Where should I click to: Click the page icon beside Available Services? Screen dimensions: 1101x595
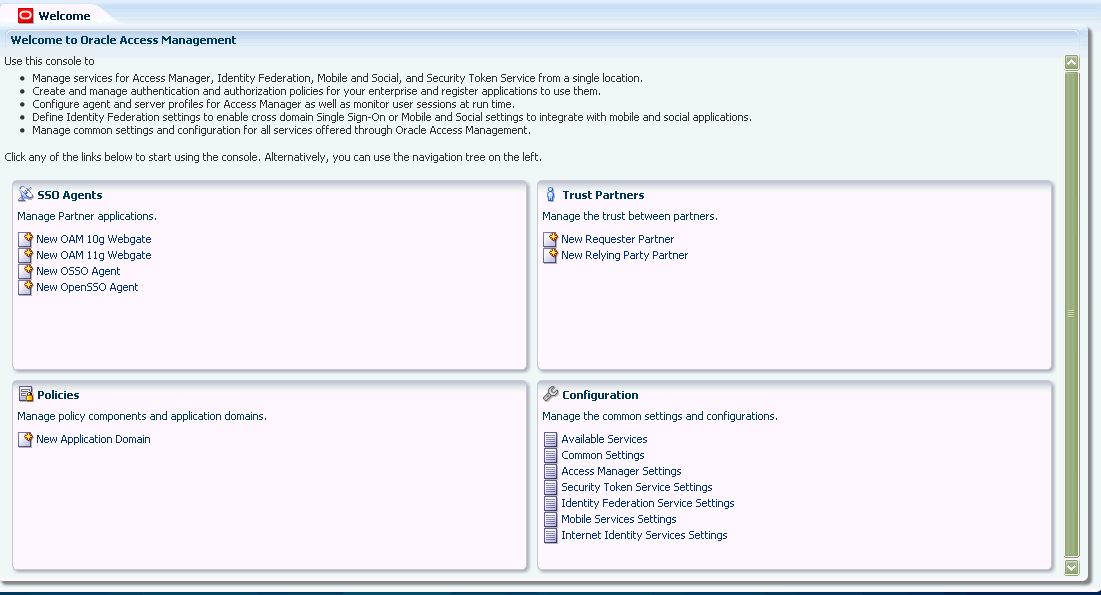pyautogui.click(x=550, y=440)
